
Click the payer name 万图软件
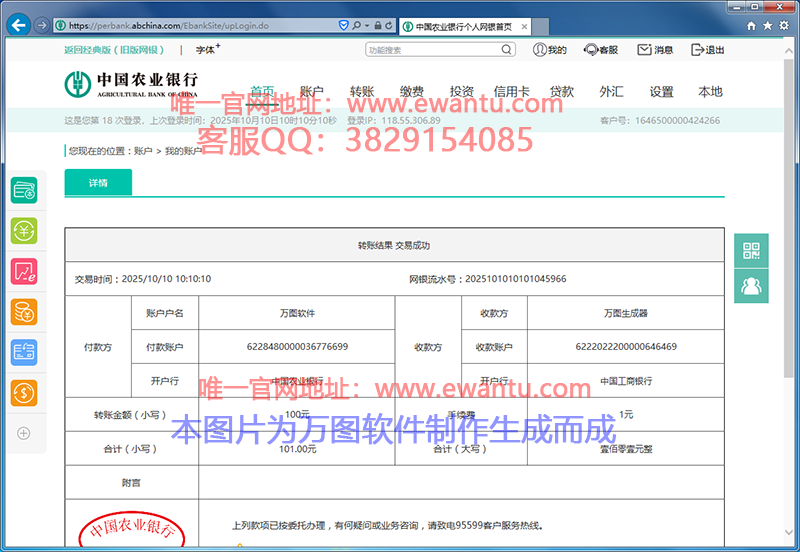tap(297, 313)
